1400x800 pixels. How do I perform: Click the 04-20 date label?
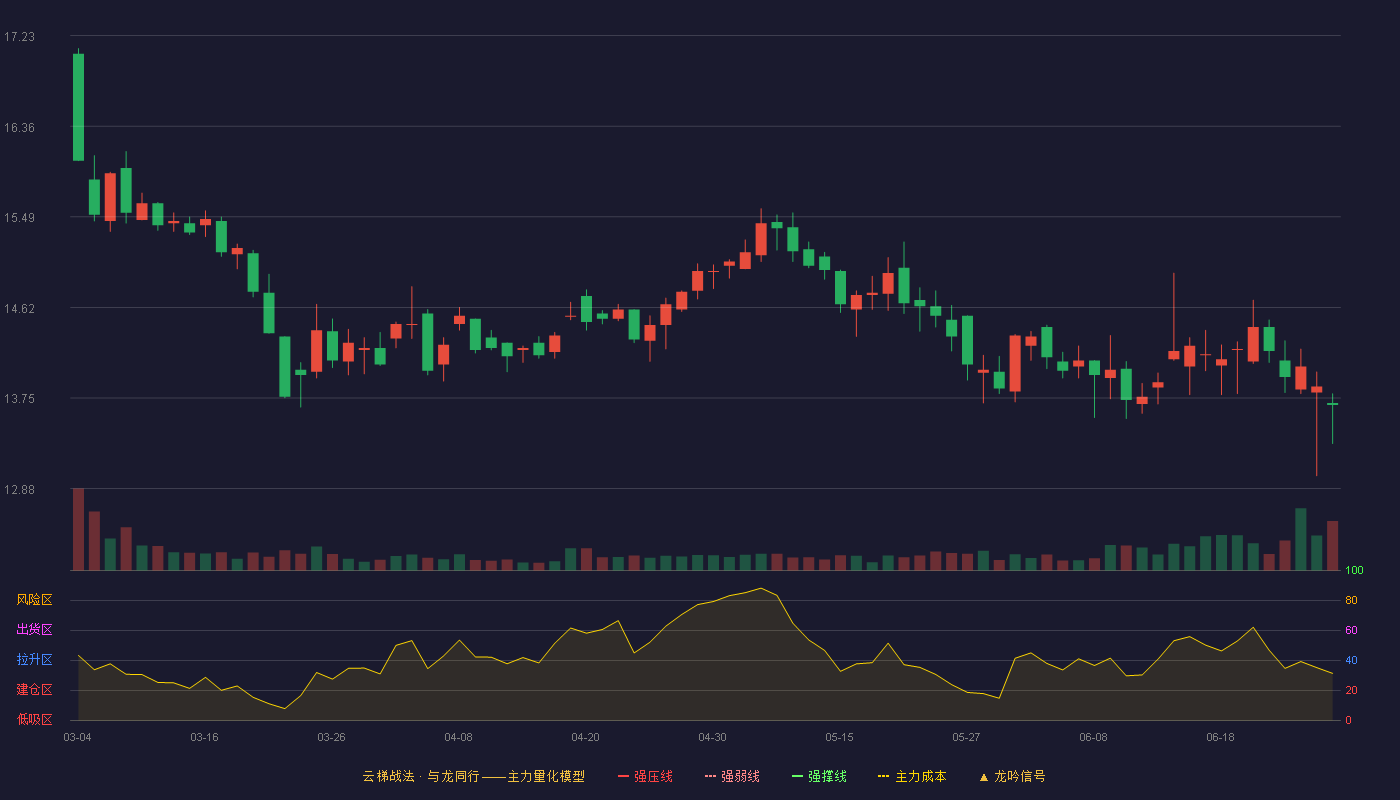(x=585, y=737)
